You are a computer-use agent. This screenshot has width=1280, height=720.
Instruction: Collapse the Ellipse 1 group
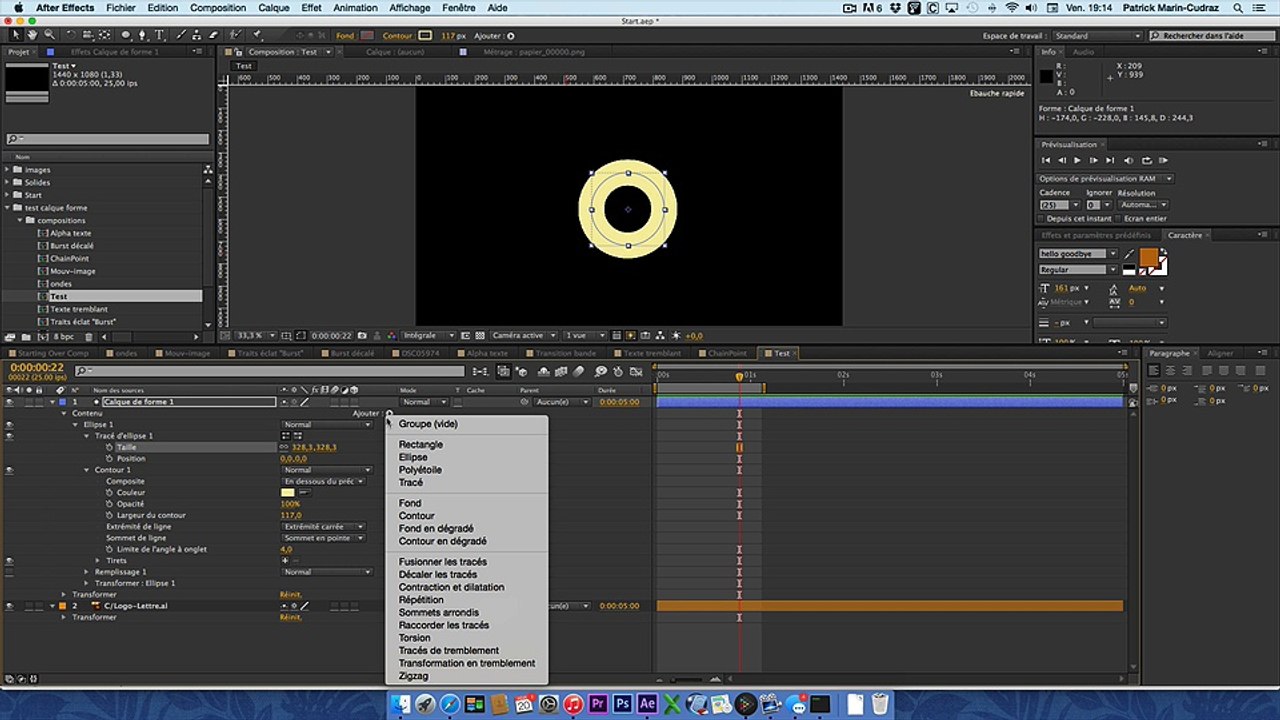point(75,425)
